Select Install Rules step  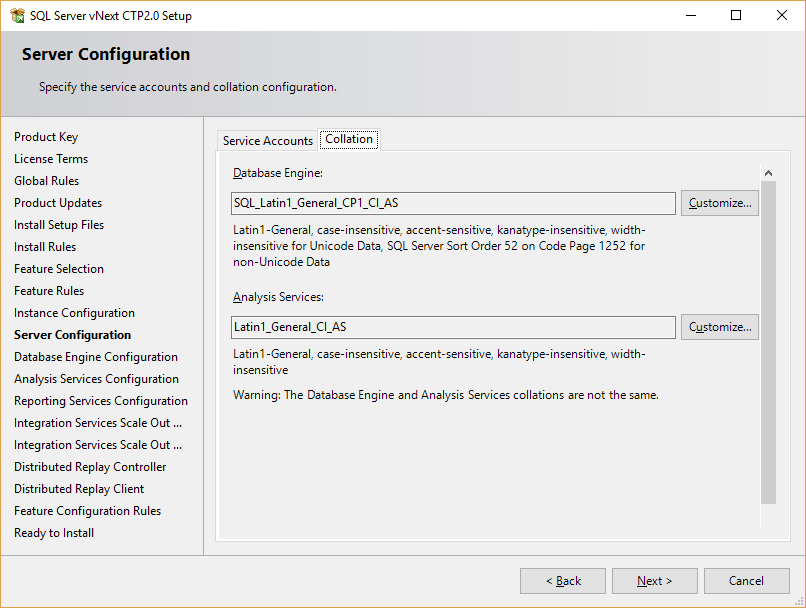(x=45, y=247)
